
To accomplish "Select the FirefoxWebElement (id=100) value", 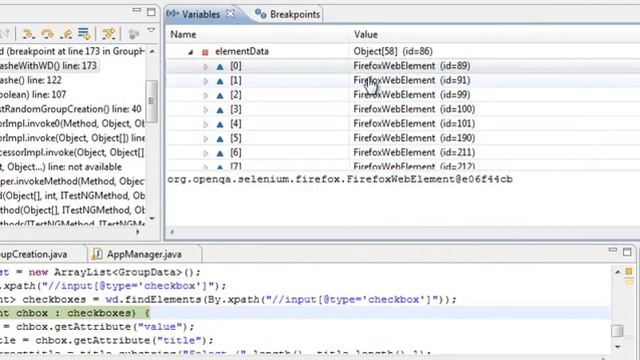I will (414, 109).
